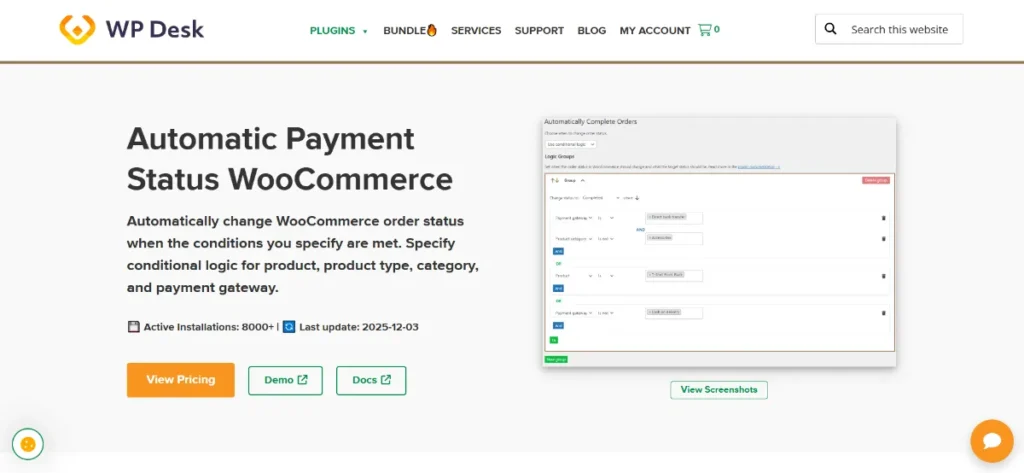Click the 'Automatically change WooCommerce order status' paragraph
Viewport: 1024px width, 473px height.
(x=303, y=254)
